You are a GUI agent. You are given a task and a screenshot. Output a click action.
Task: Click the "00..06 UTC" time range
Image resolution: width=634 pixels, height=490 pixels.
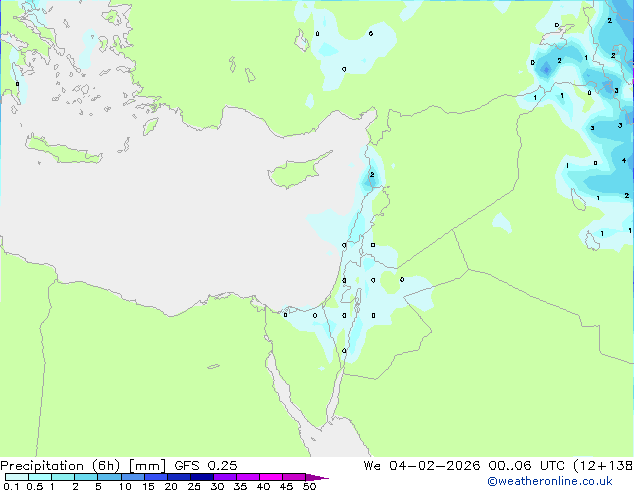526,466
